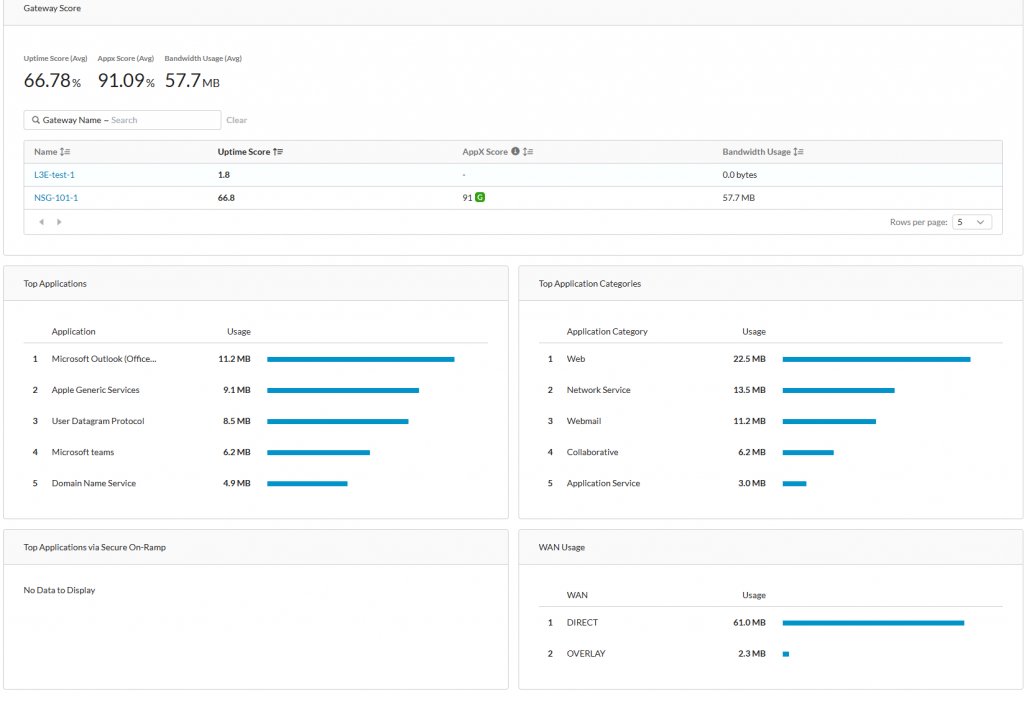Viewport: 1024px width, 702px height.
Task: Click the WAN Usage panel title
Action: click(x=562, y=547)
